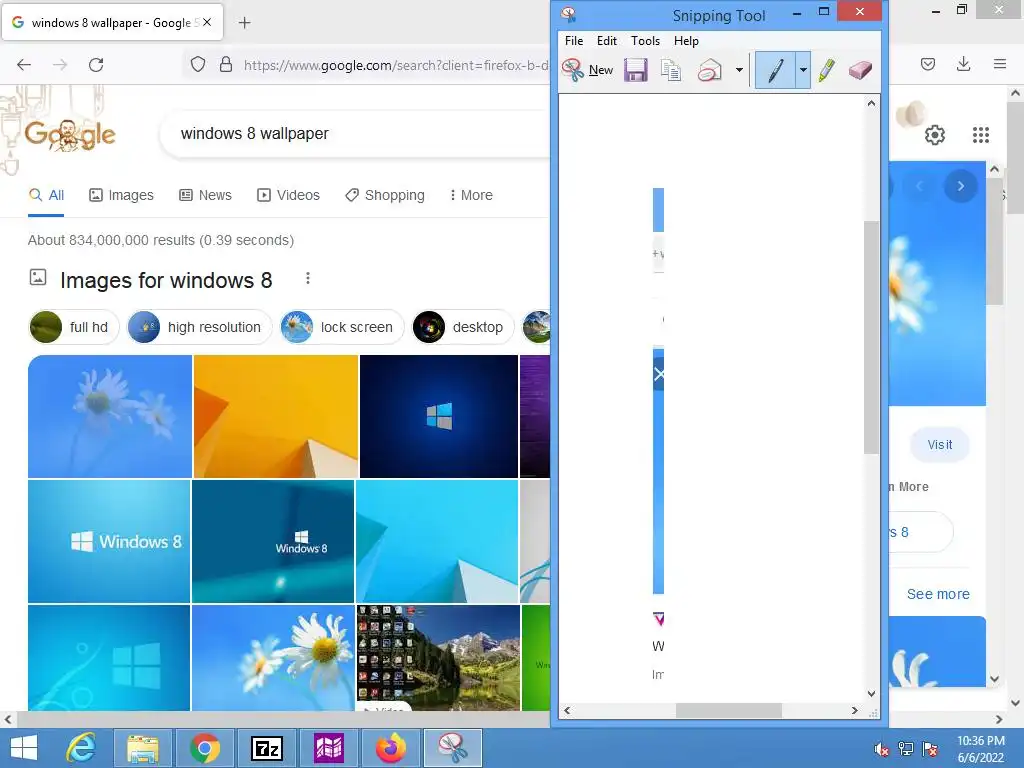1024x768 pixels.
Task: Open the Images for windows 8 options menu
Action: pyautogui.click(x=308, y=279)
